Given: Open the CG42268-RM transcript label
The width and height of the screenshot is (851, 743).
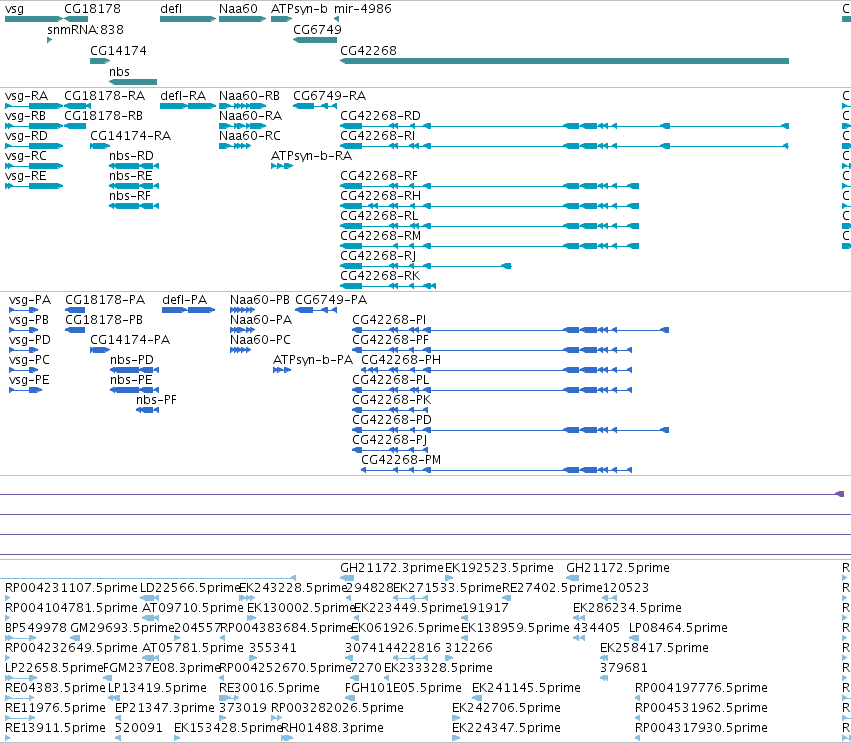Looking at the screenshot, I should pos(381,236).
